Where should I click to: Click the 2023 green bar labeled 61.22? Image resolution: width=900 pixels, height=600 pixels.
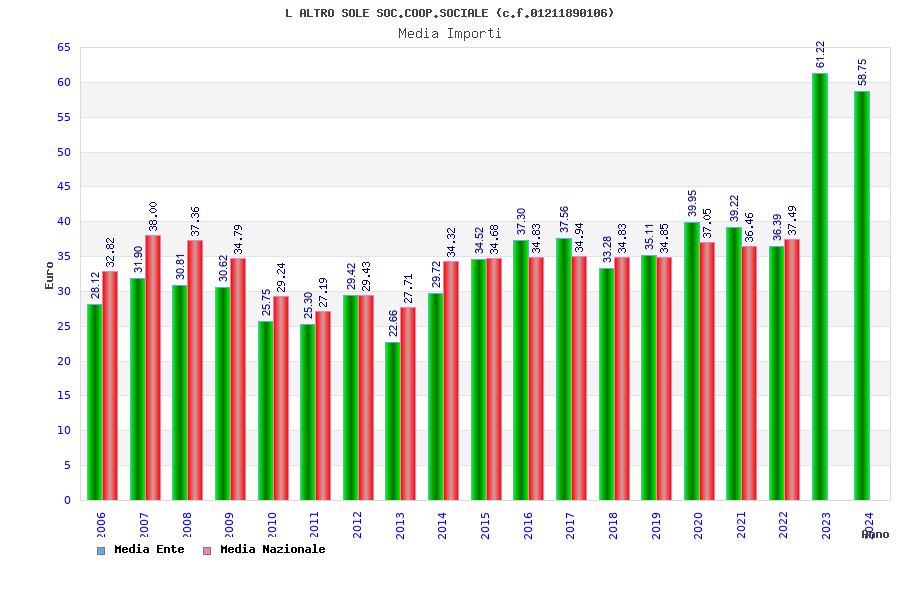(820, 287)
